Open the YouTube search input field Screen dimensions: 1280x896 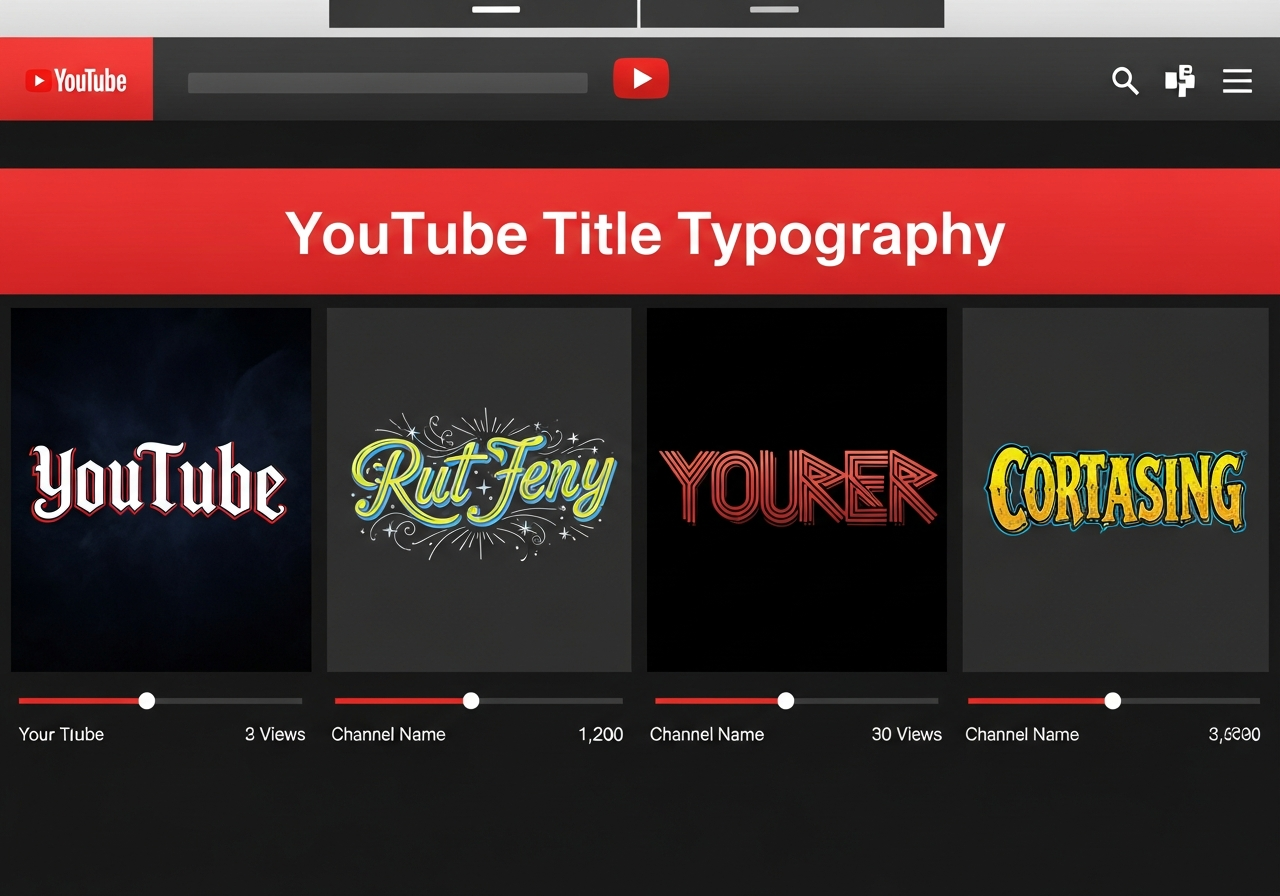(x=387, y=82)
